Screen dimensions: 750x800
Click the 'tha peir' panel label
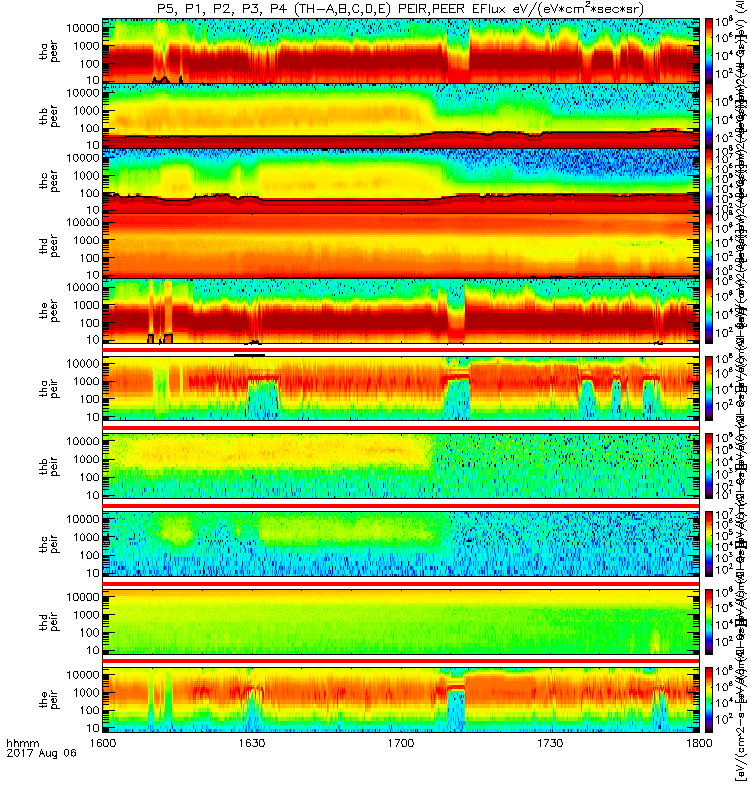coord(49,389)
